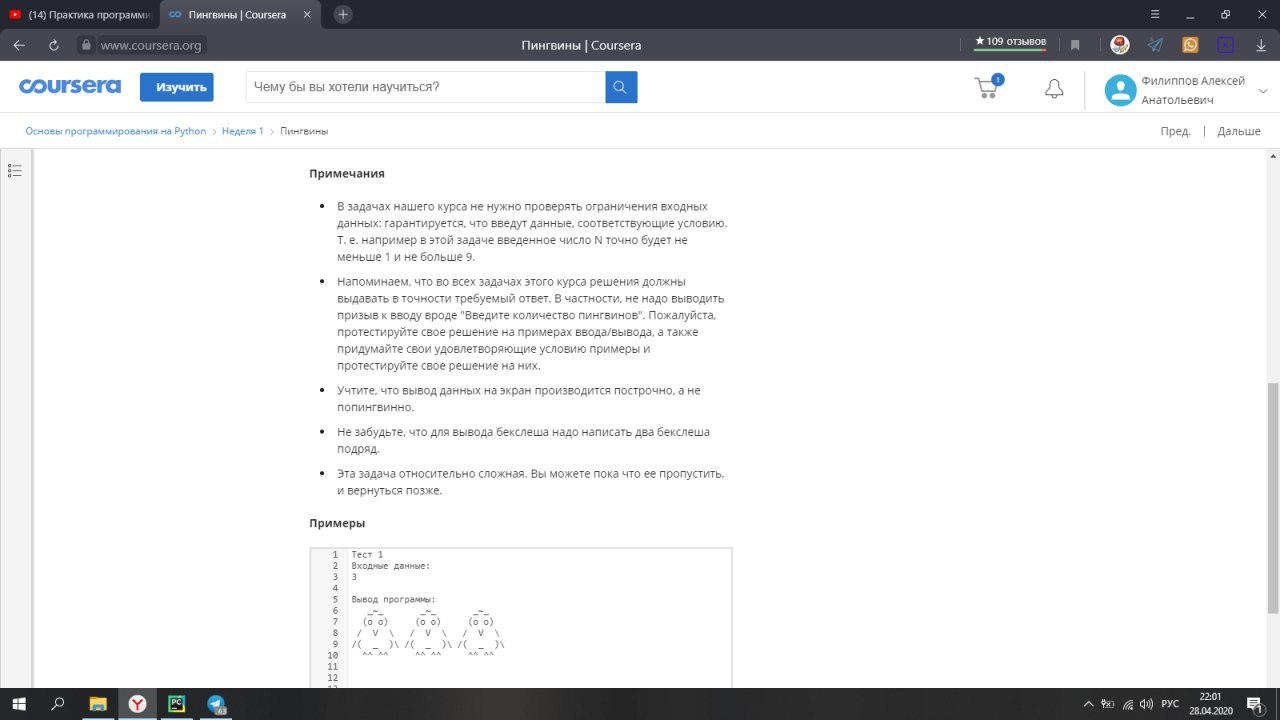The width and height of the screenshot is (1280, 720).
Task: Go to next item via Дальше
Action: 1239,131
